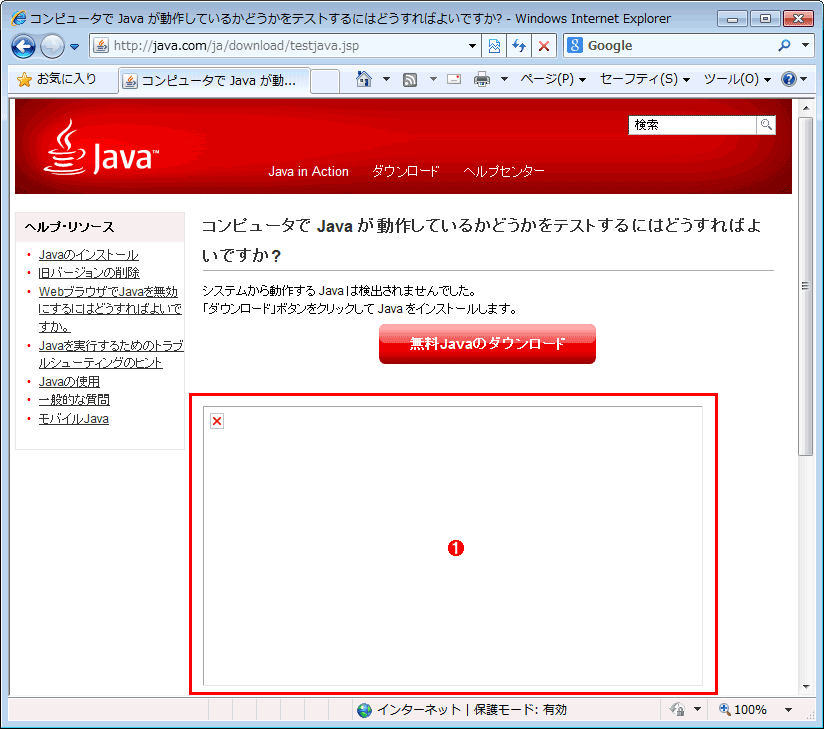Click the page scrollbar up arrow
Image resolution: width=824 pixels, height=729 pixels.
[806, 108]
